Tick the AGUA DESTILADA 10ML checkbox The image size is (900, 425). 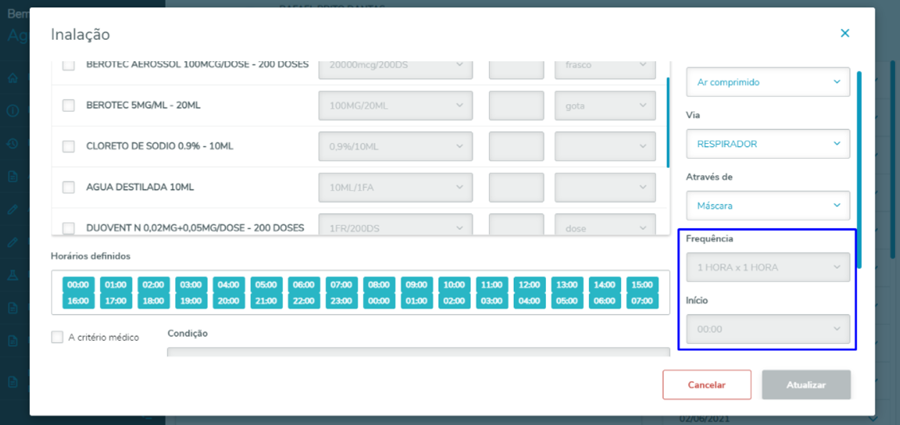tap(68, 187)
